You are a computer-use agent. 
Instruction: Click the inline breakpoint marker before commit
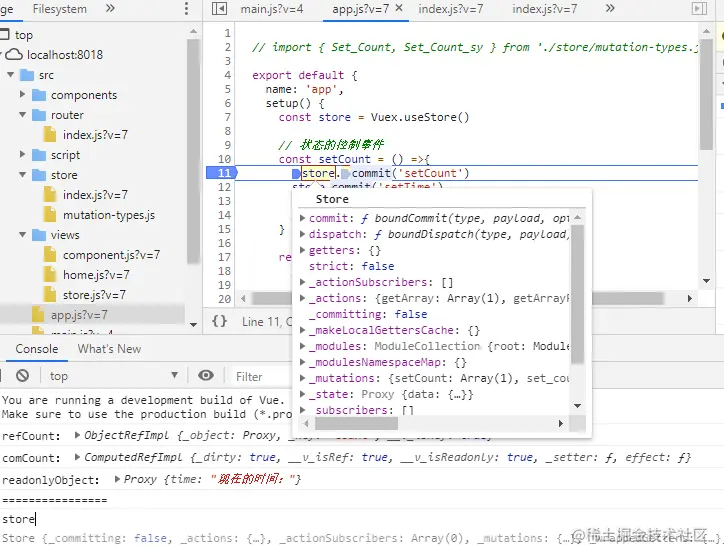pyautogui.click(x=345, y=174)
